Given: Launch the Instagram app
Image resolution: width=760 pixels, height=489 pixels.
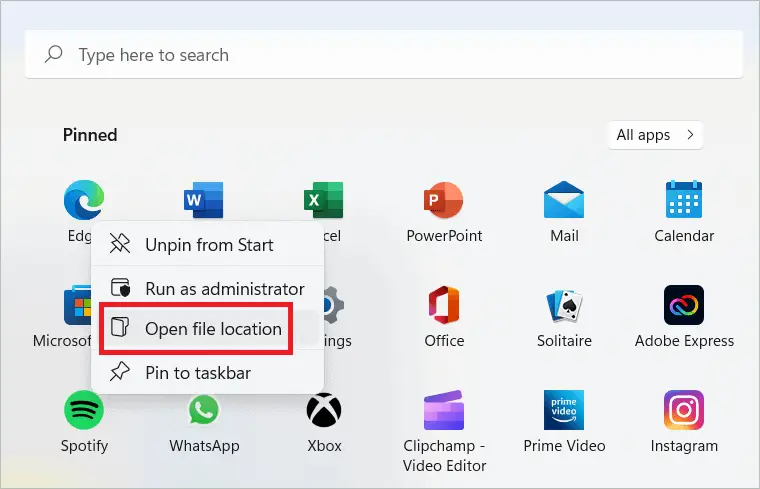Looking at the screenshot, I should [684, 410].
